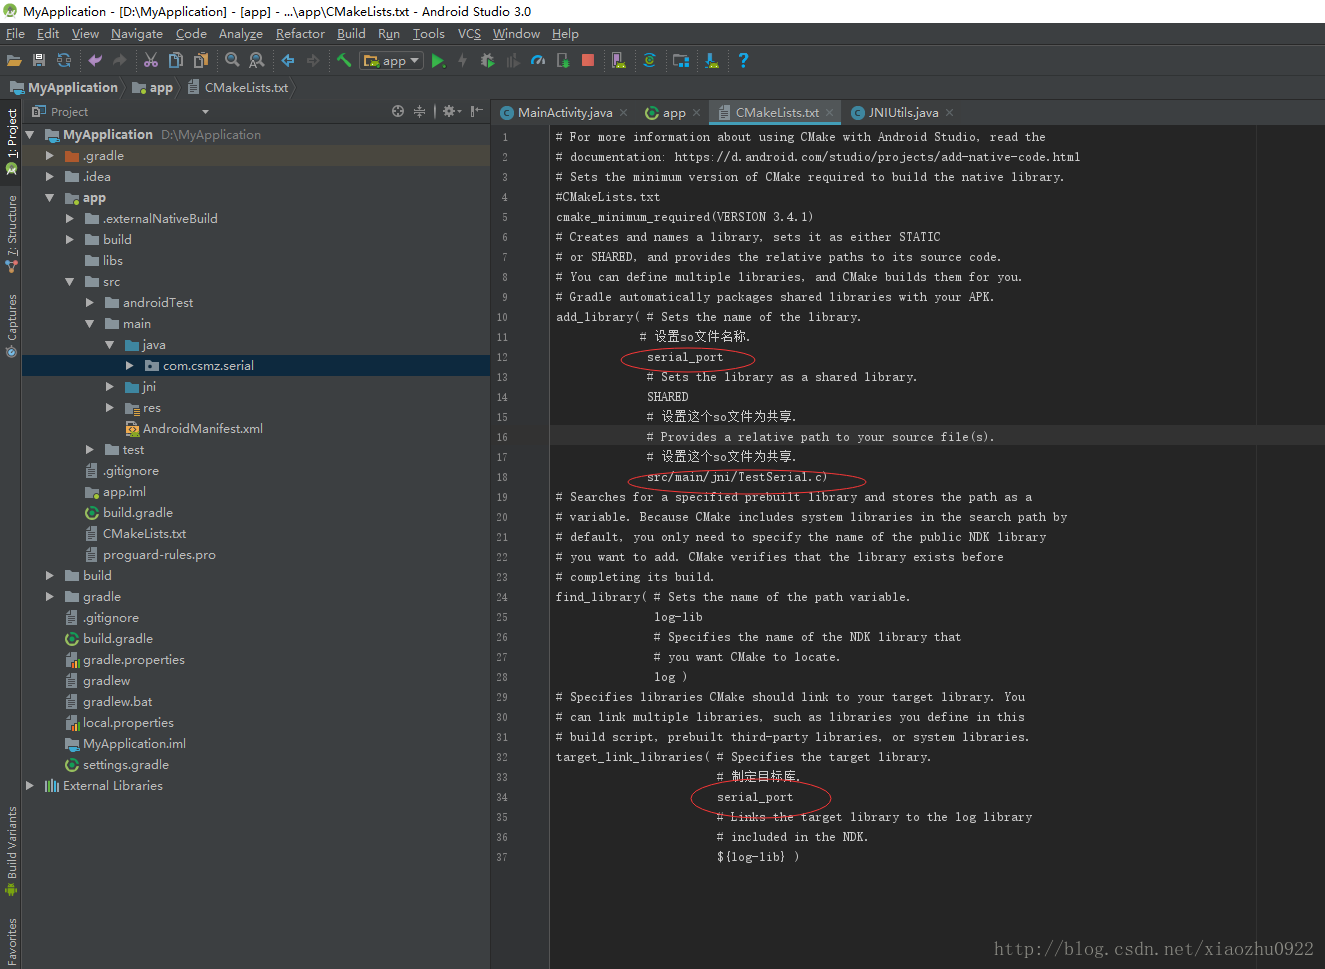1325x969 pixels.
Task: Collapse the MyApplication root node
Action: (x=30, y=134)
